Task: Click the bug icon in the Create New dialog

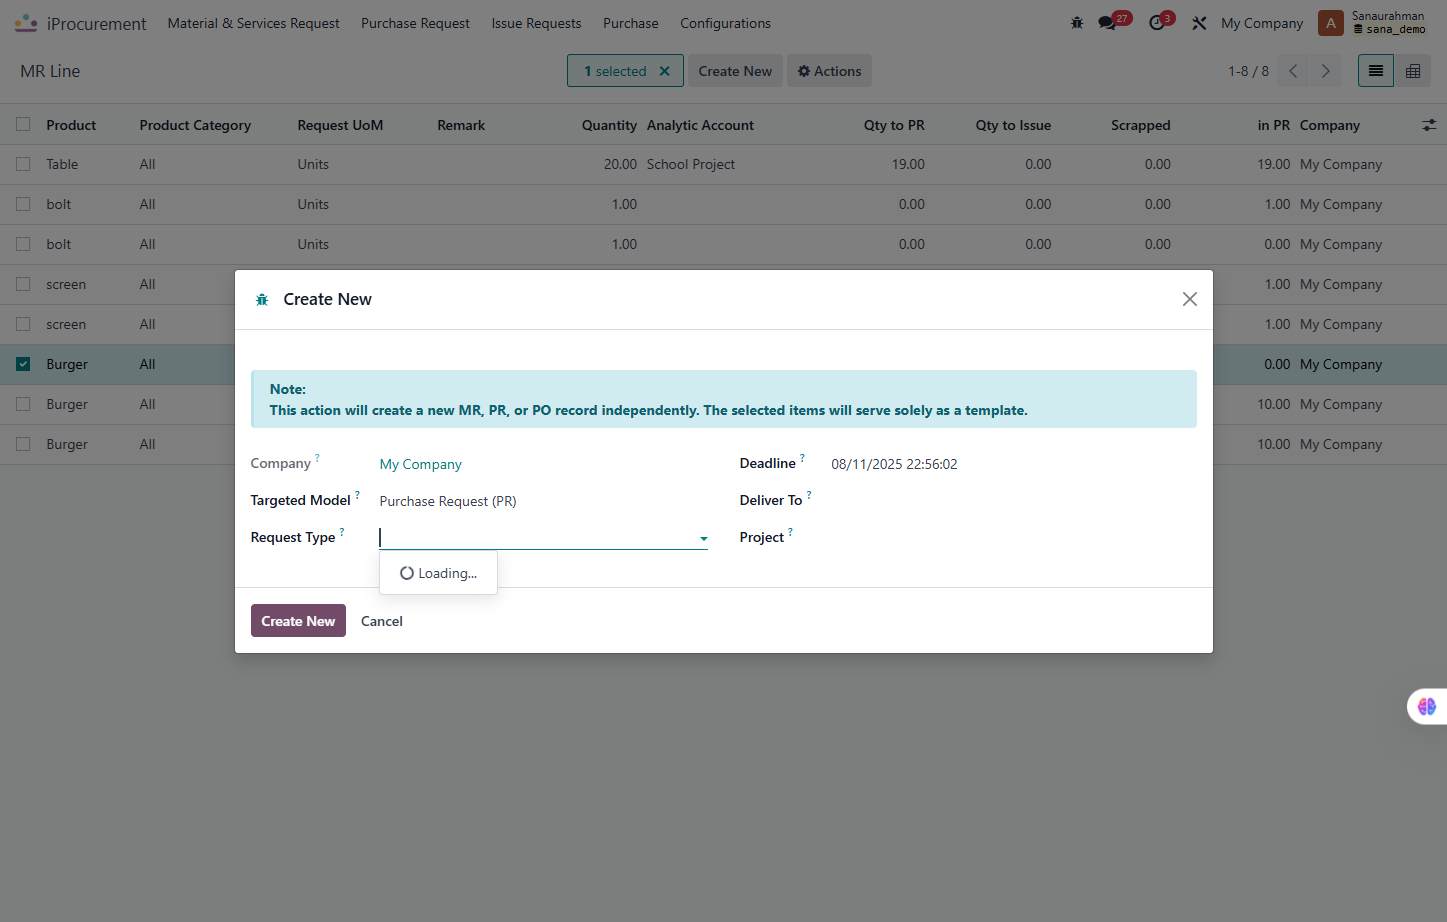Action: 262,300
